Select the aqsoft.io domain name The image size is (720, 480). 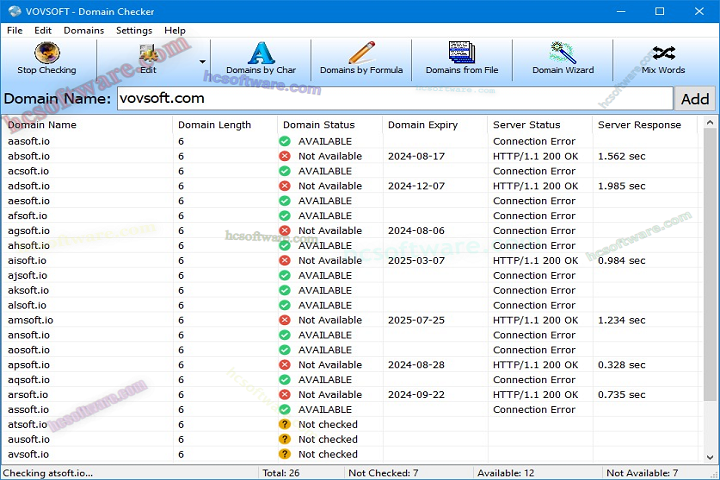coord(28,380)
